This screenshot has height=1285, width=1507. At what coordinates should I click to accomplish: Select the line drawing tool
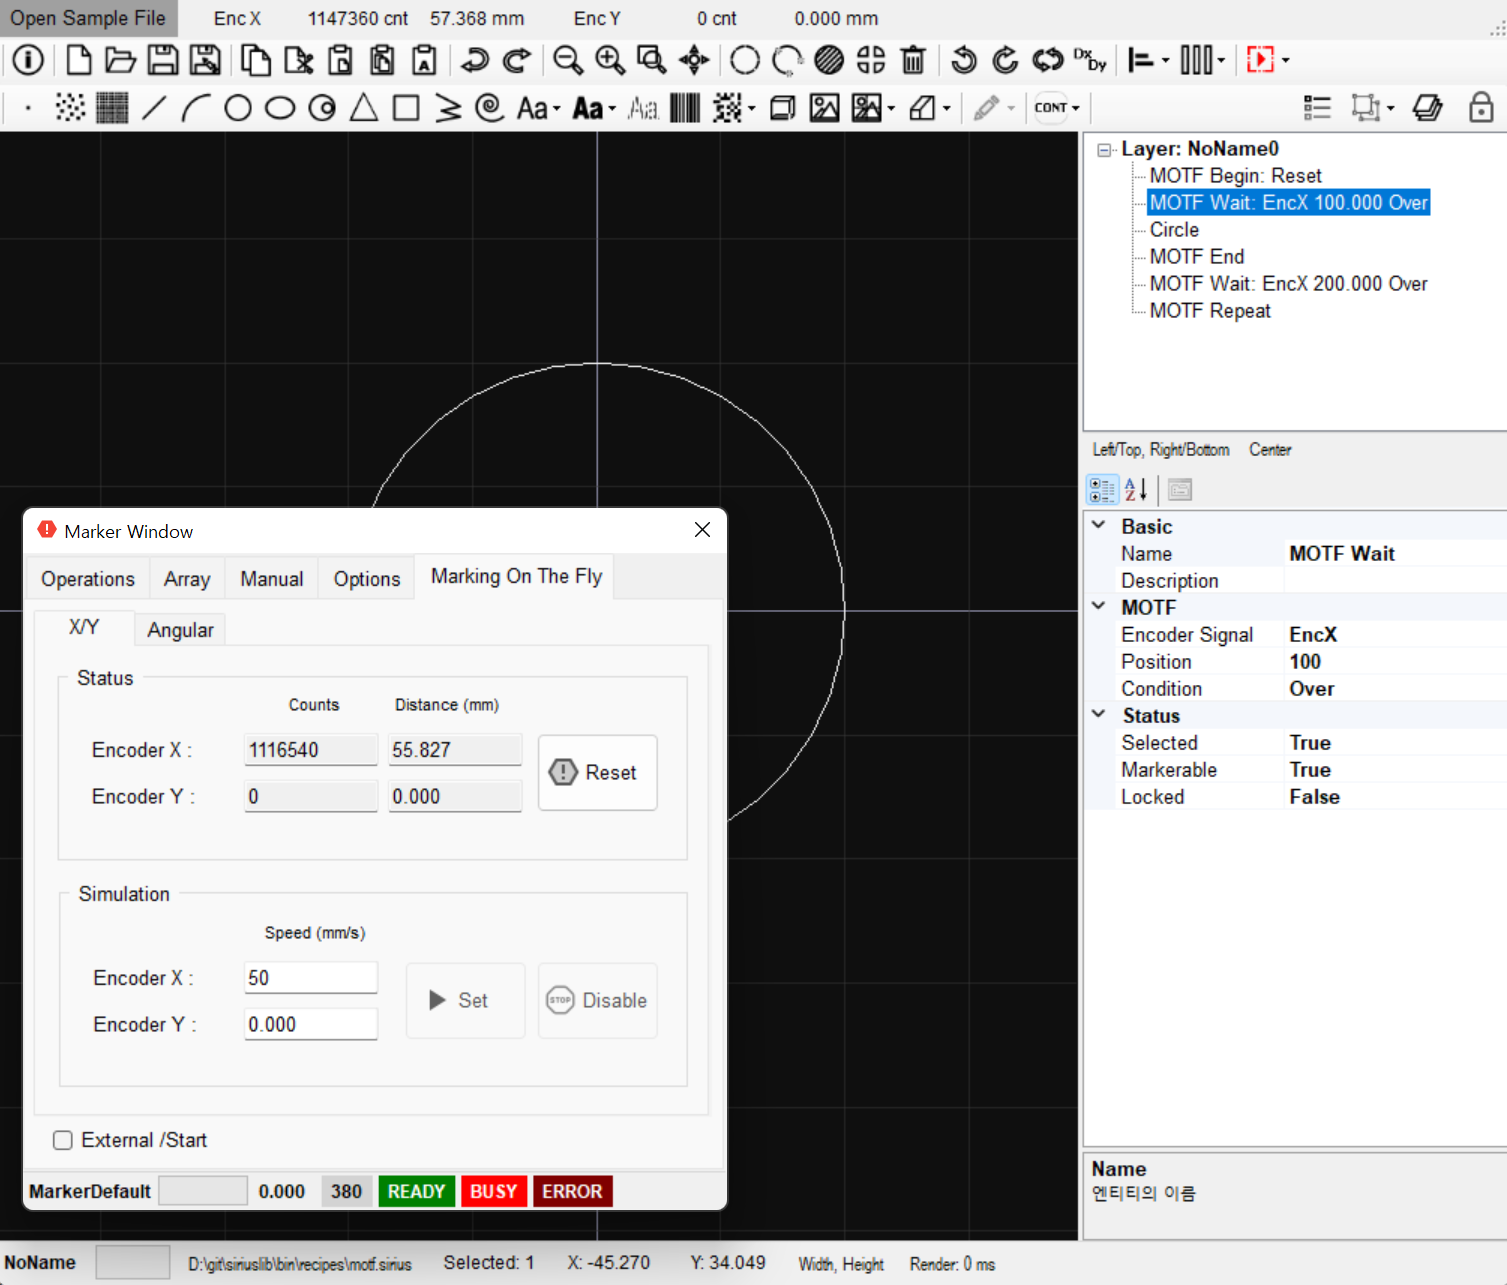pos(153,108)
